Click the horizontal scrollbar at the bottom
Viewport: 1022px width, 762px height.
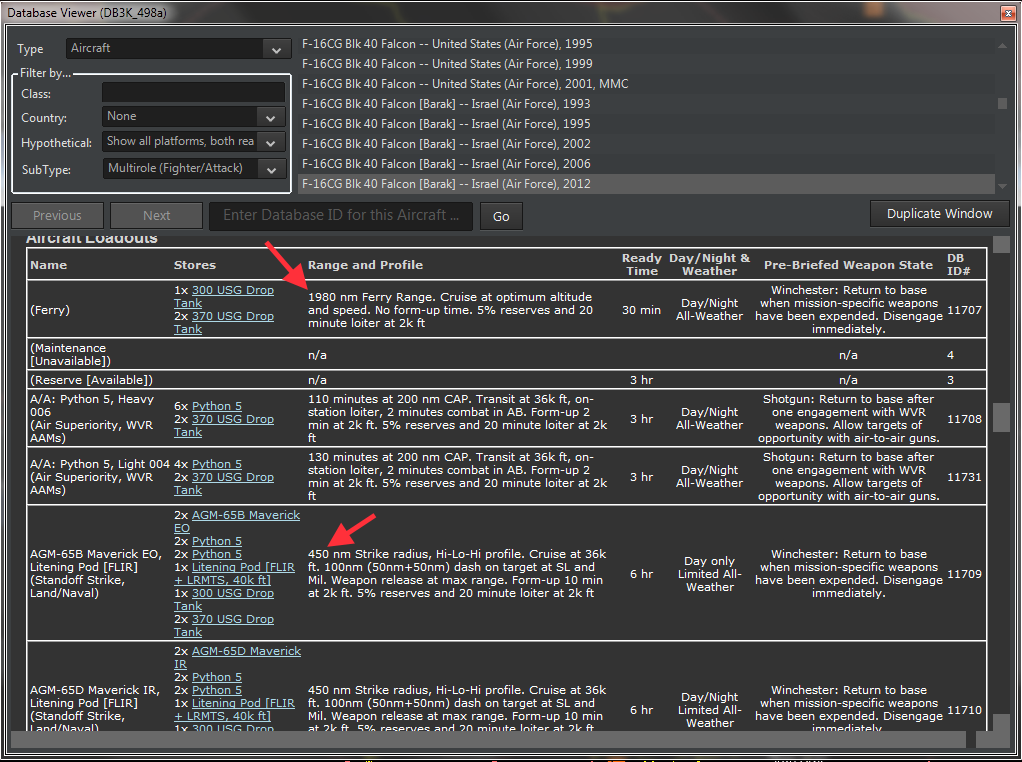[488, 739]
